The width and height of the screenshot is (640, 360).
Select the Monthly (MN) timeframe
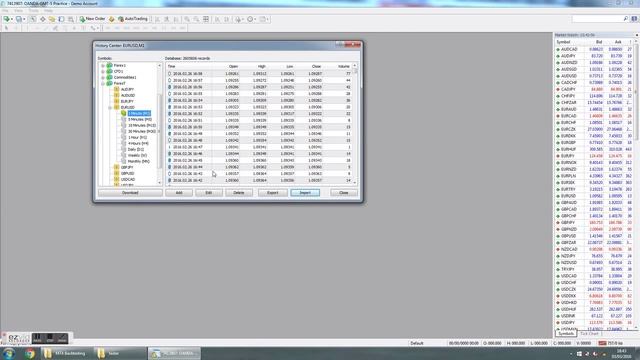139,161
